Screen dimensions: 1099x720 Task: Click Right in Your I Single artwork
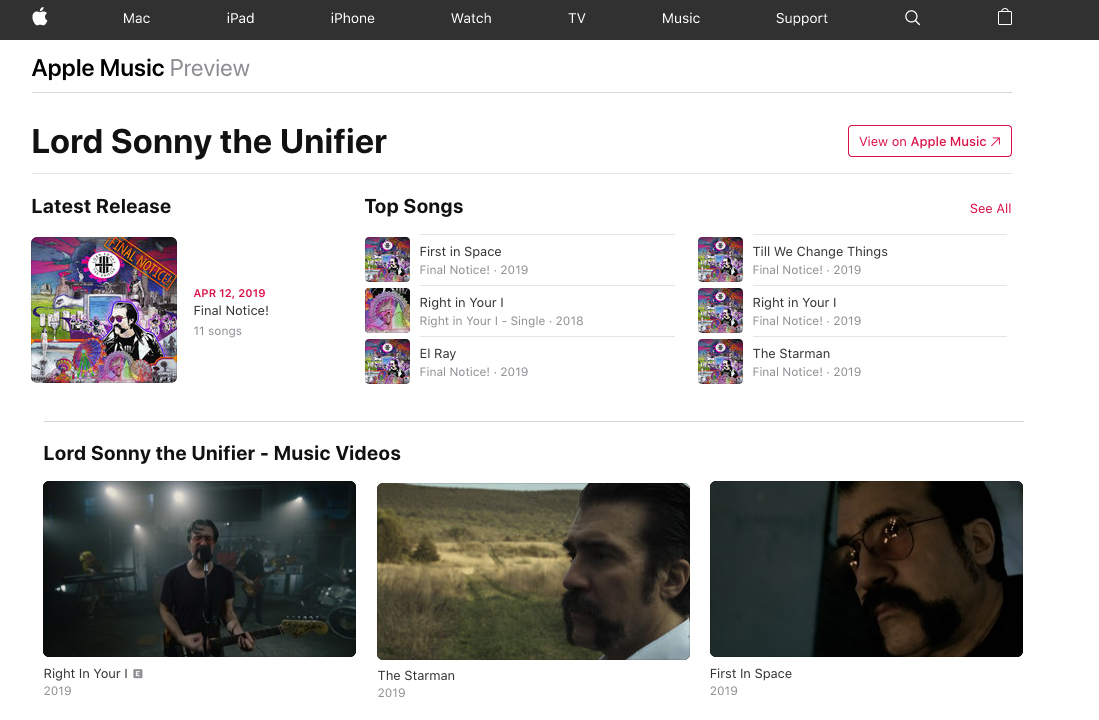(387, 311)
